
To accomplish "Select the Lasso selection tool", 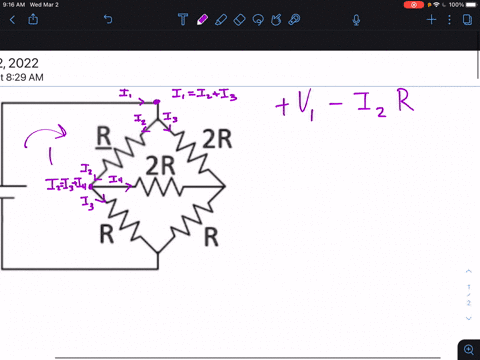I will [x=258, y=20].
